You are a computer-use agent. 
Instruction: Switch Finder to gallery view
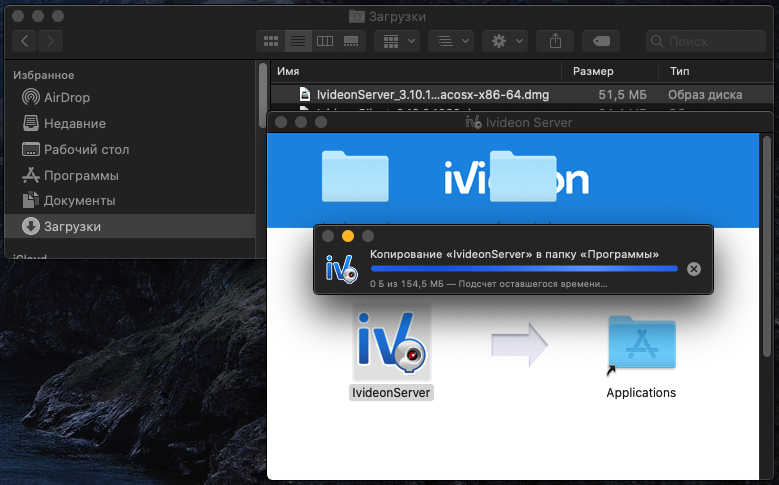[351, 41]
